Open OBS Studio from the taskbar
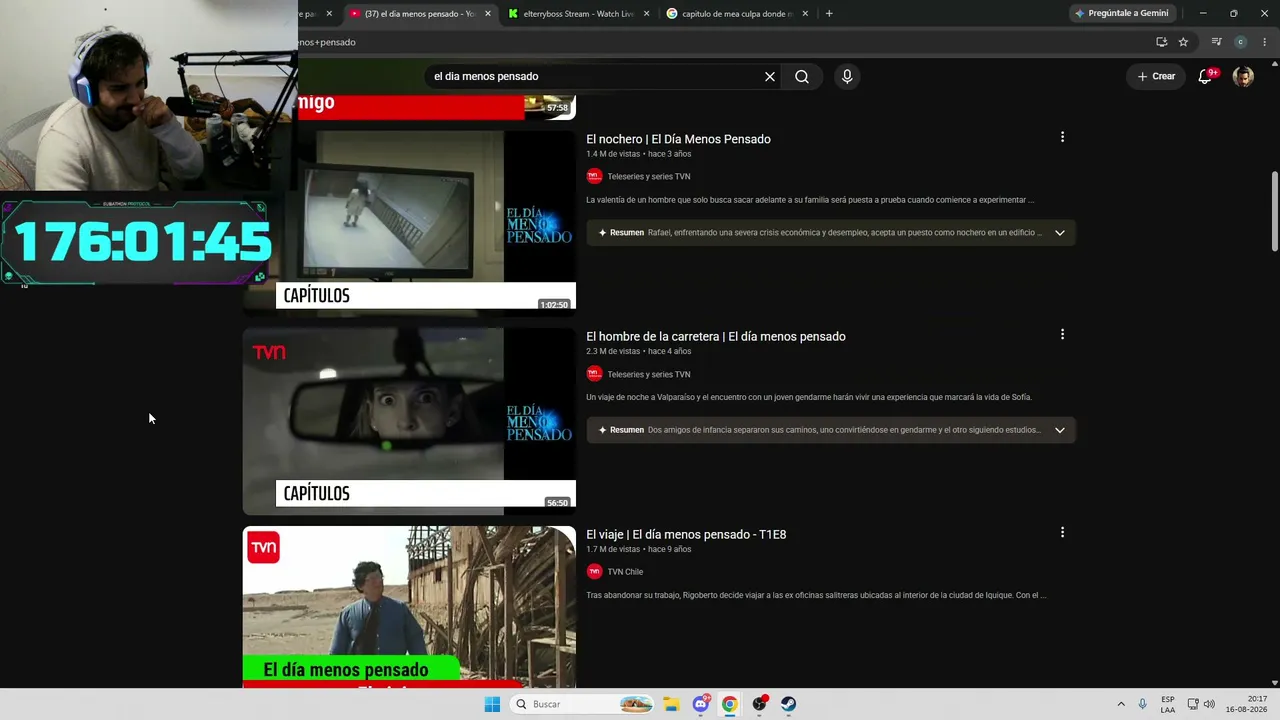 (x=760, y=704)
